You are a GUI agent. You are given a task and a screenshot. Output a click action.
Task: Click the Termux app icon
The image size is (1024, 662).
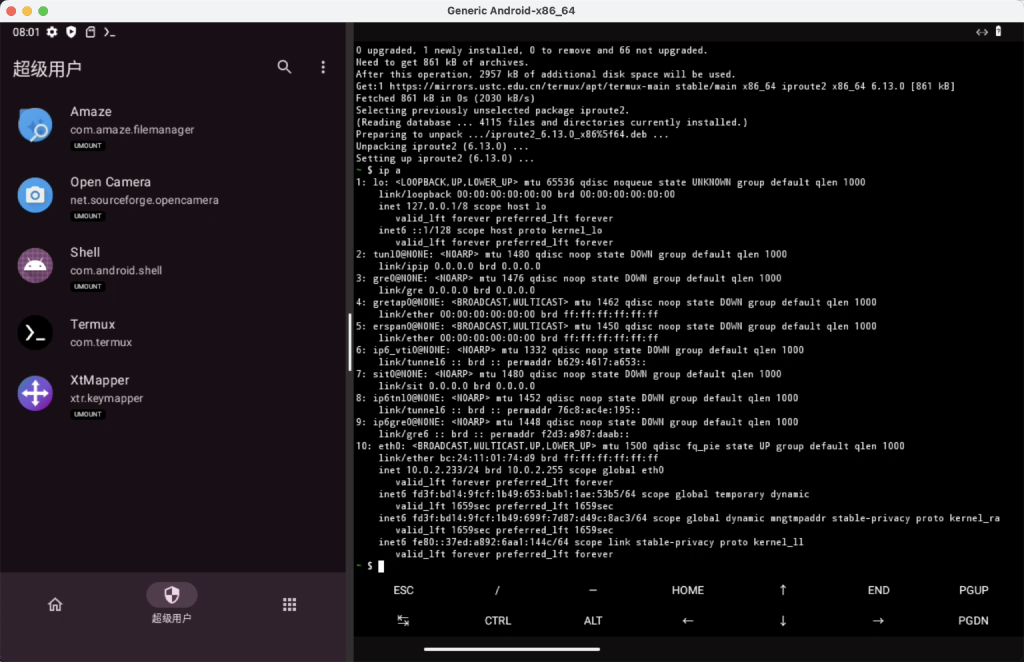coord(35,333)
